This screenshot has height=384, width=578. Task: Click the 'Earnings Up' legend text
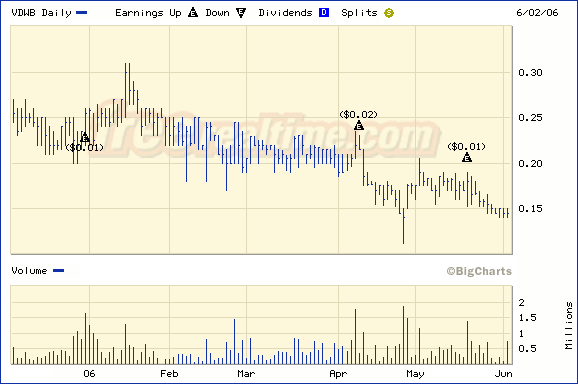point(148,13)
